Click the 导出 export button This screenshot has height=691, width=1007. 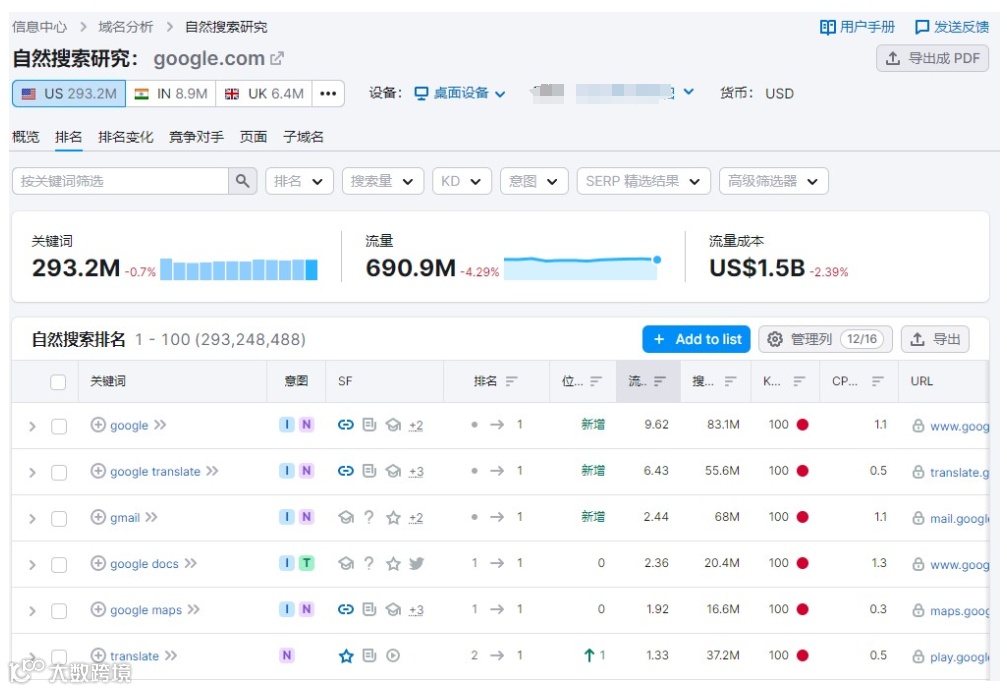[935, 339]
